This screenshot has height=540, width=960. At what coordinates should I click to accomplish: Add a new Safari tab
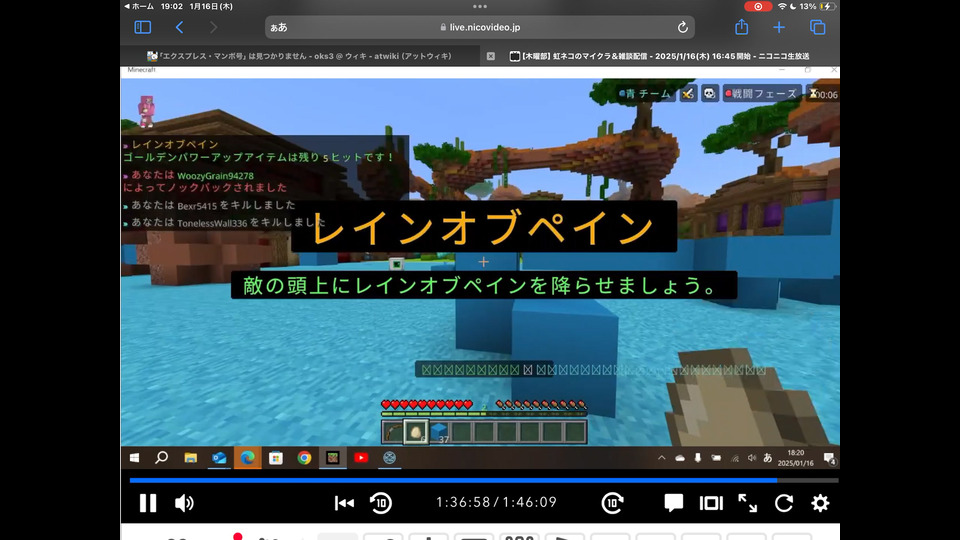779,27
